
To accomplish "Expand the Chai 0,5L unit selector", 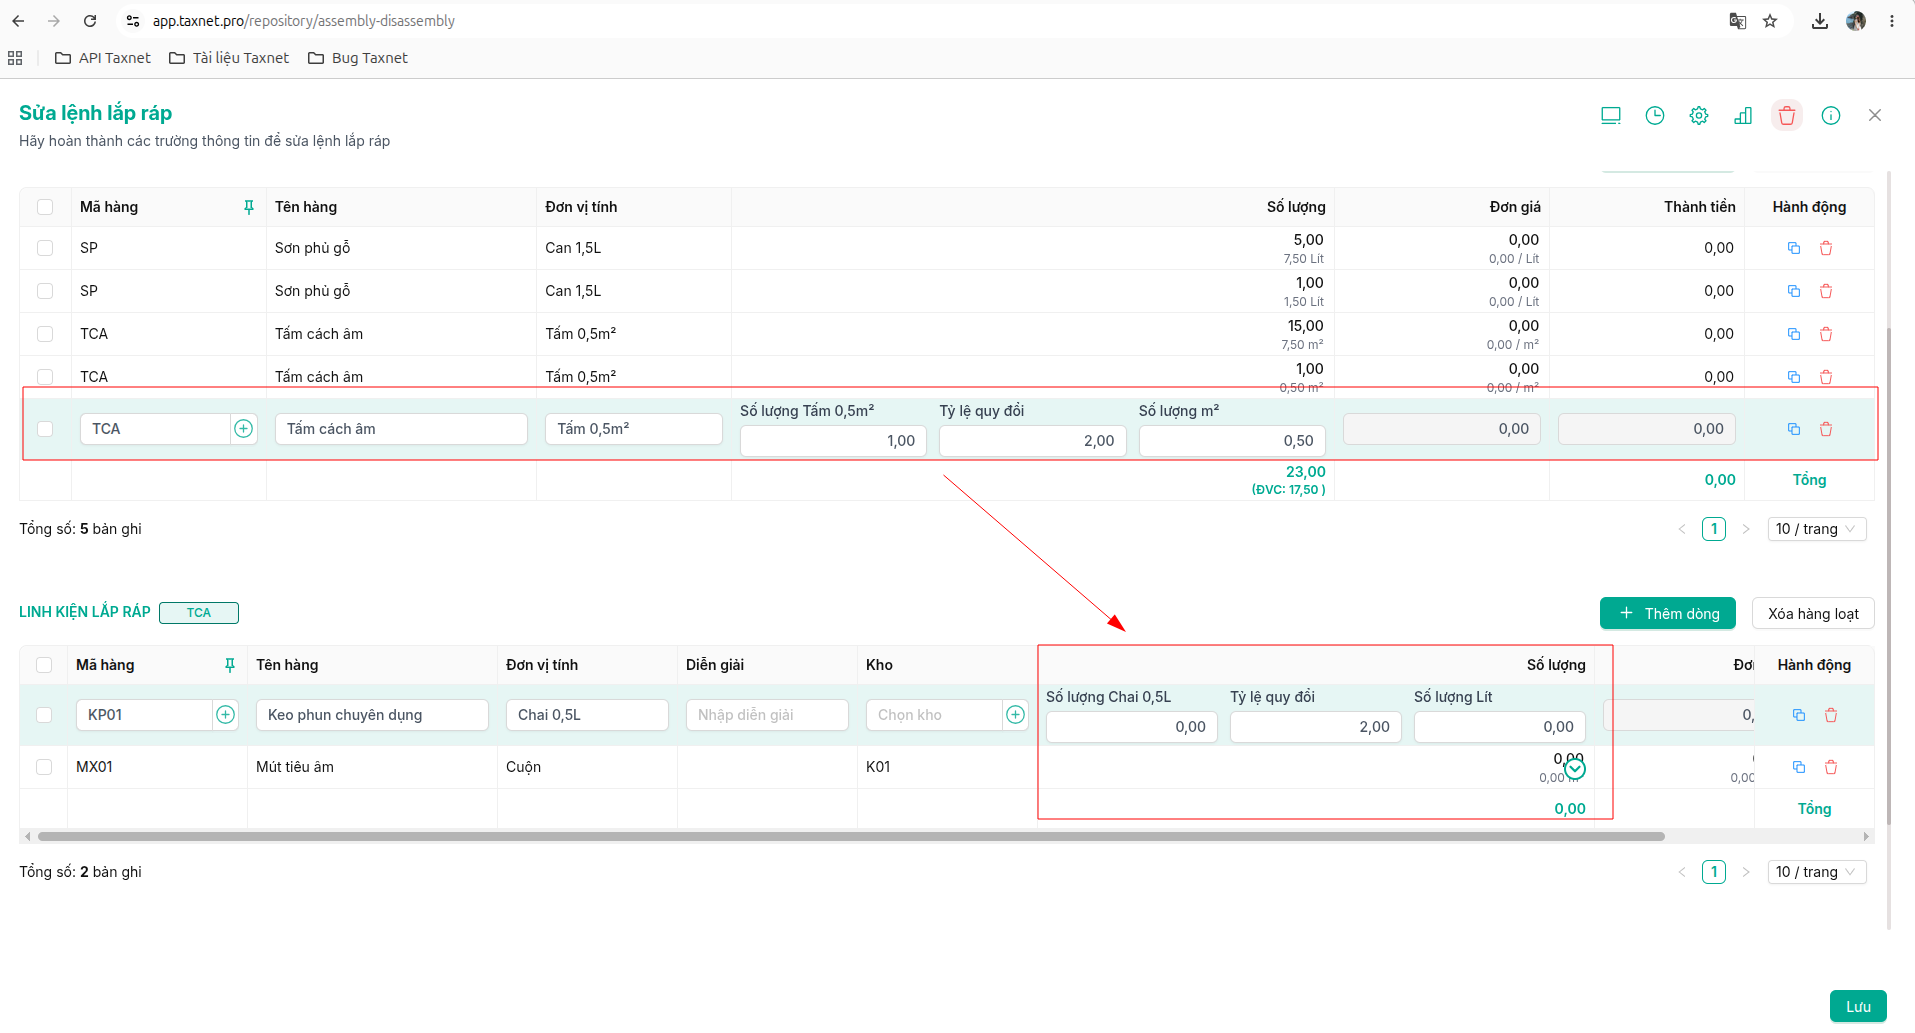I will pos(586,715).
